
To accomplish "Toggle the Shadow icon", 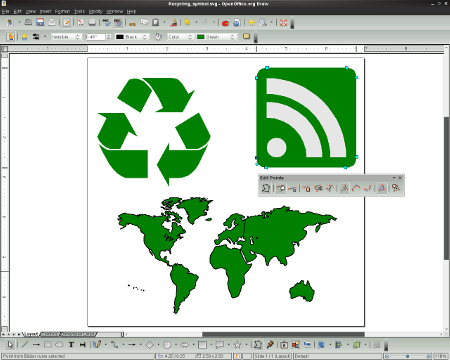I will pyautogui.click(x=246, y=36).
